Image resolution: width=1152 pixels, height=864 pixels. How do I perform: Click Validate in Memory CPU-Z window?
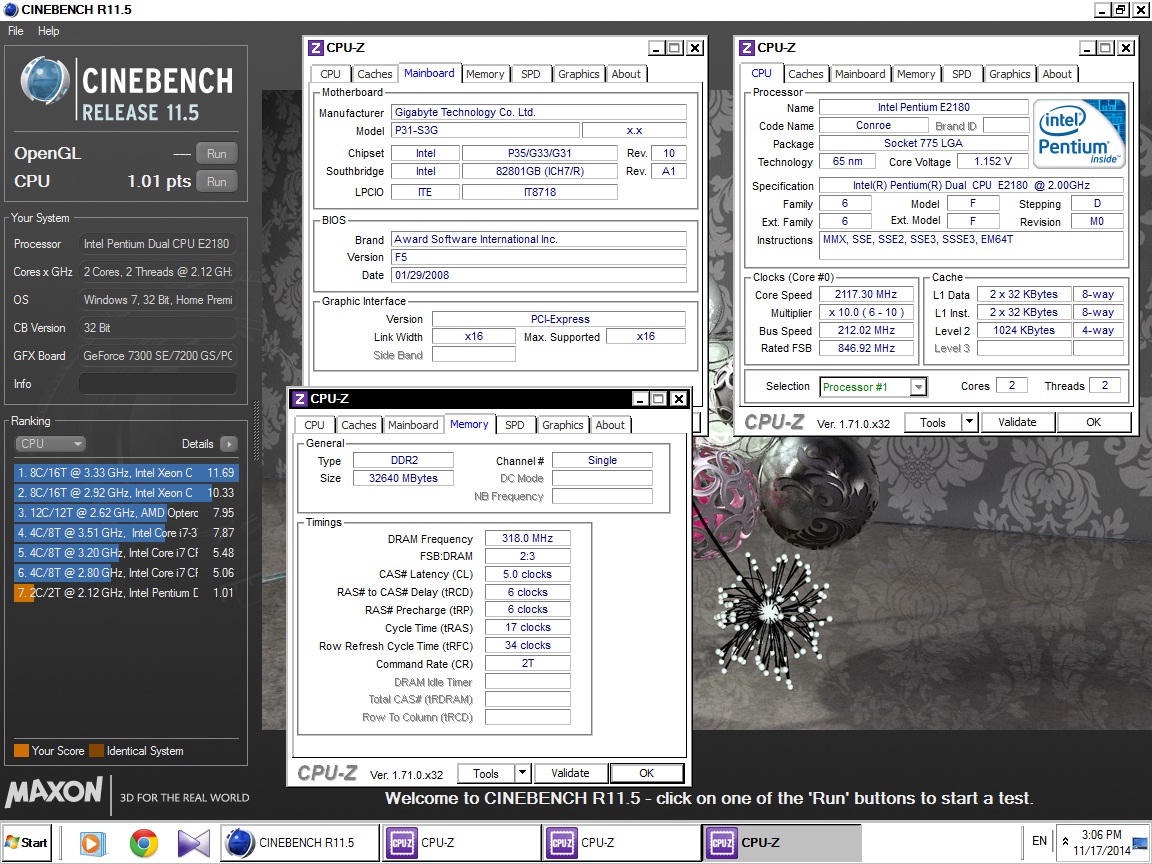point(570,774)
